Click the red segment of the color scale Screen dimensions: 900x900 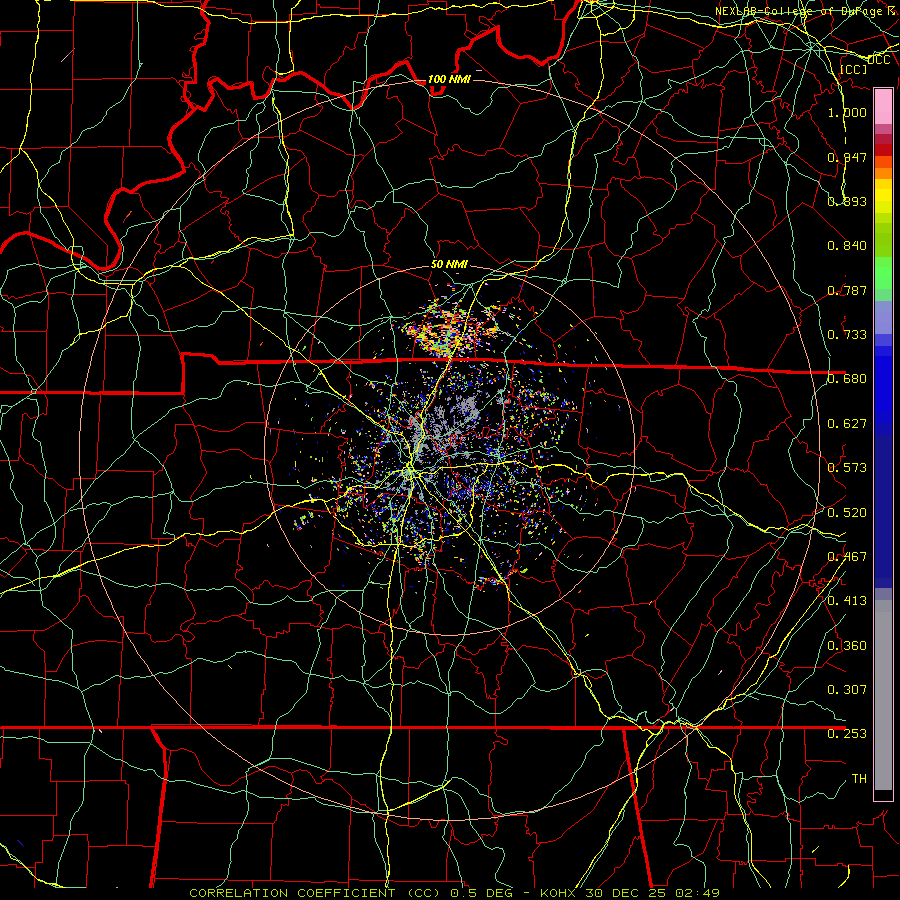click(883, 150)
